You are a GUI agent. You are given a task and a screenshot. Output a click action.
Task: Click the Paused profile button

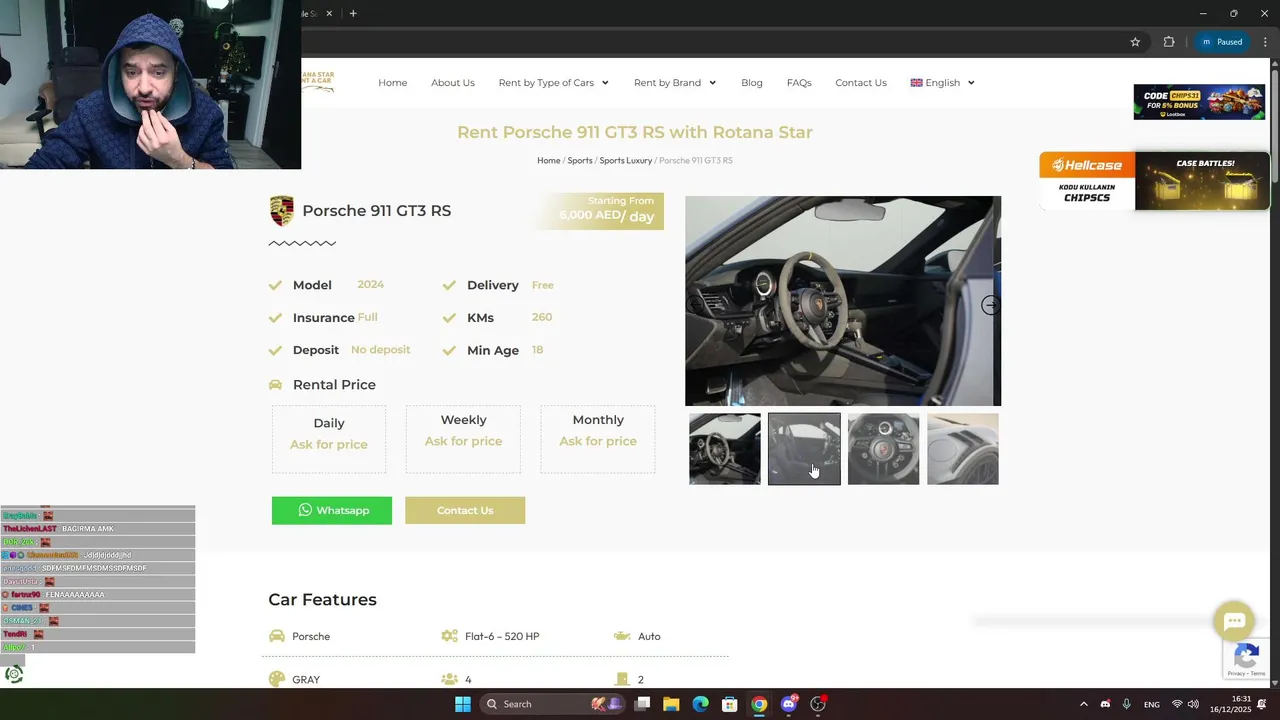click(1221, 42)
